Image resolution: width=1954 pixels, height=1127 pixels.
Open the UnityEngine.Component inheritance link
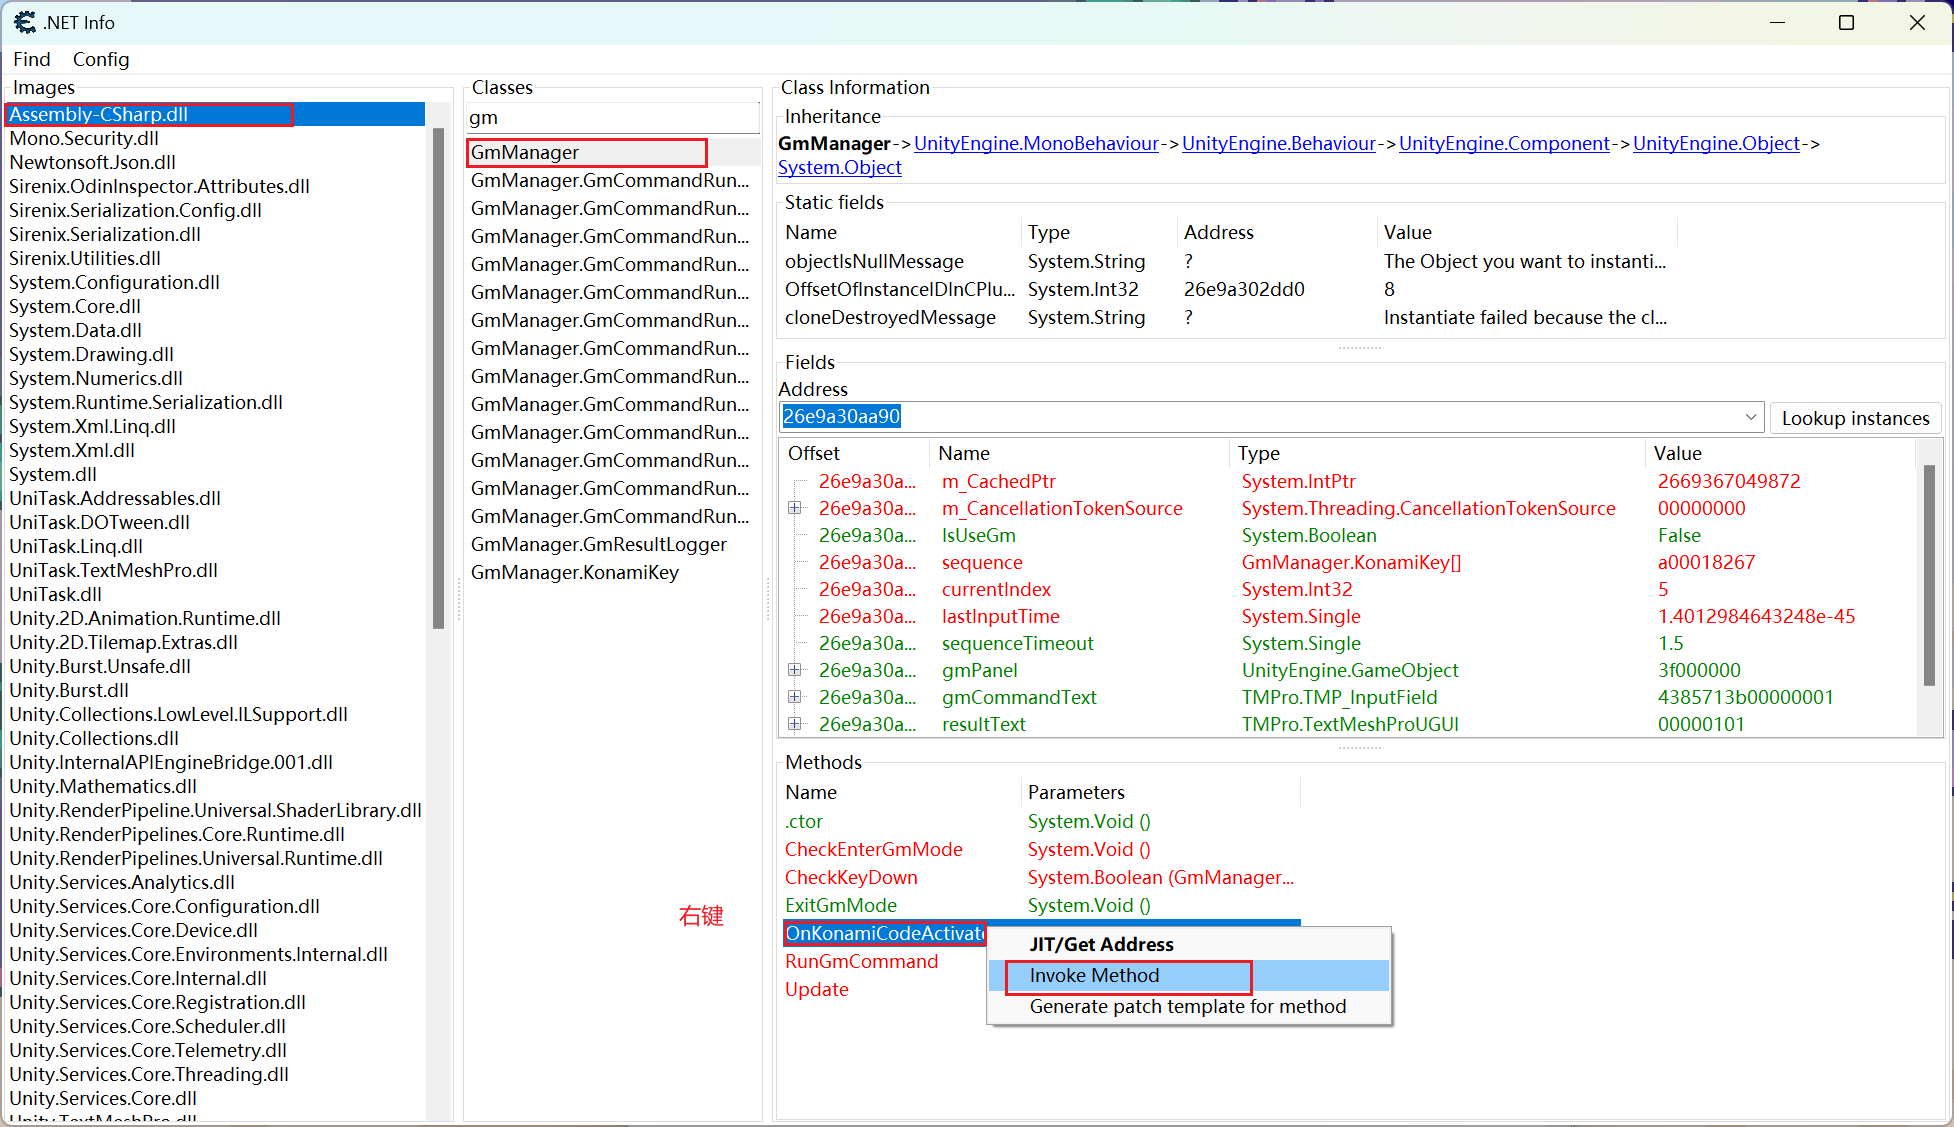pyautogui.click(x=1504, y=143)
